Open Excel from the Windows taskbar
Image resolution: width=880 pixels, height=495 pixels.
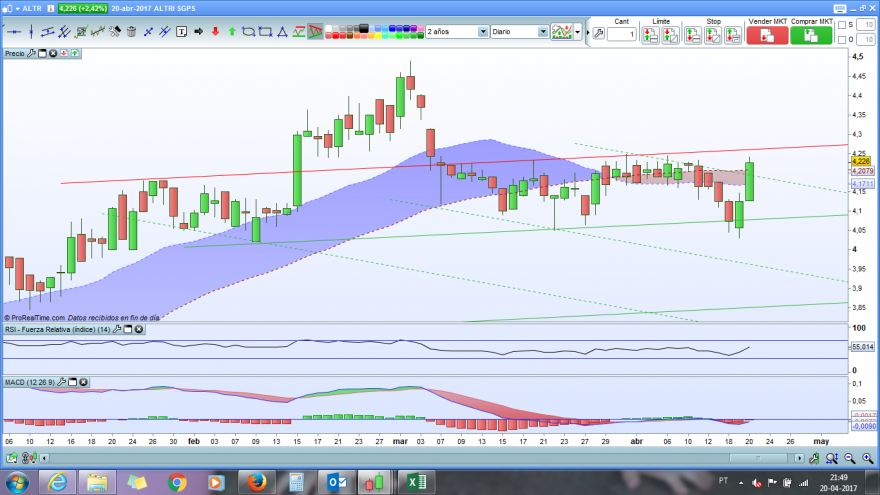pyautogui.click(x=416, y=482)
